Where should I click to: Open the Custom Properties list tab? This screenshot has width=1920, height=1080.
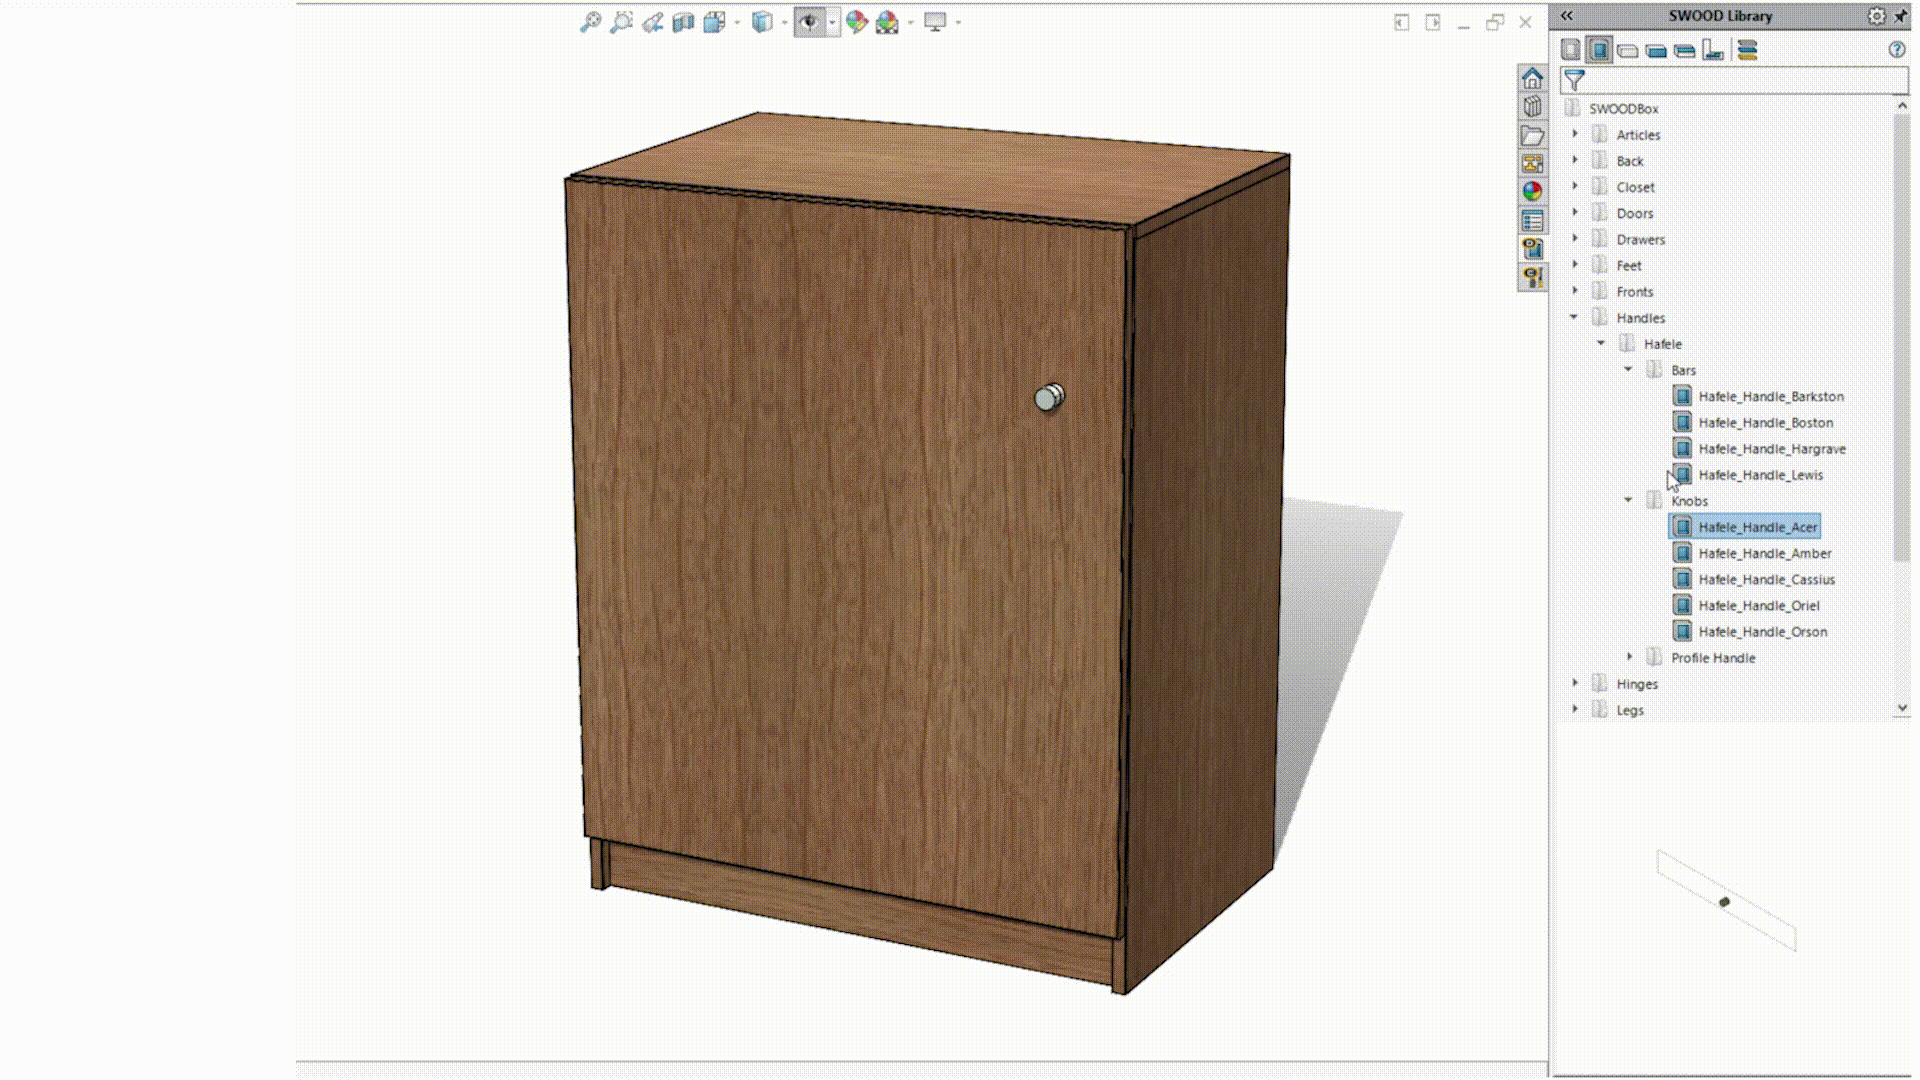click(x=1532, y=220)
